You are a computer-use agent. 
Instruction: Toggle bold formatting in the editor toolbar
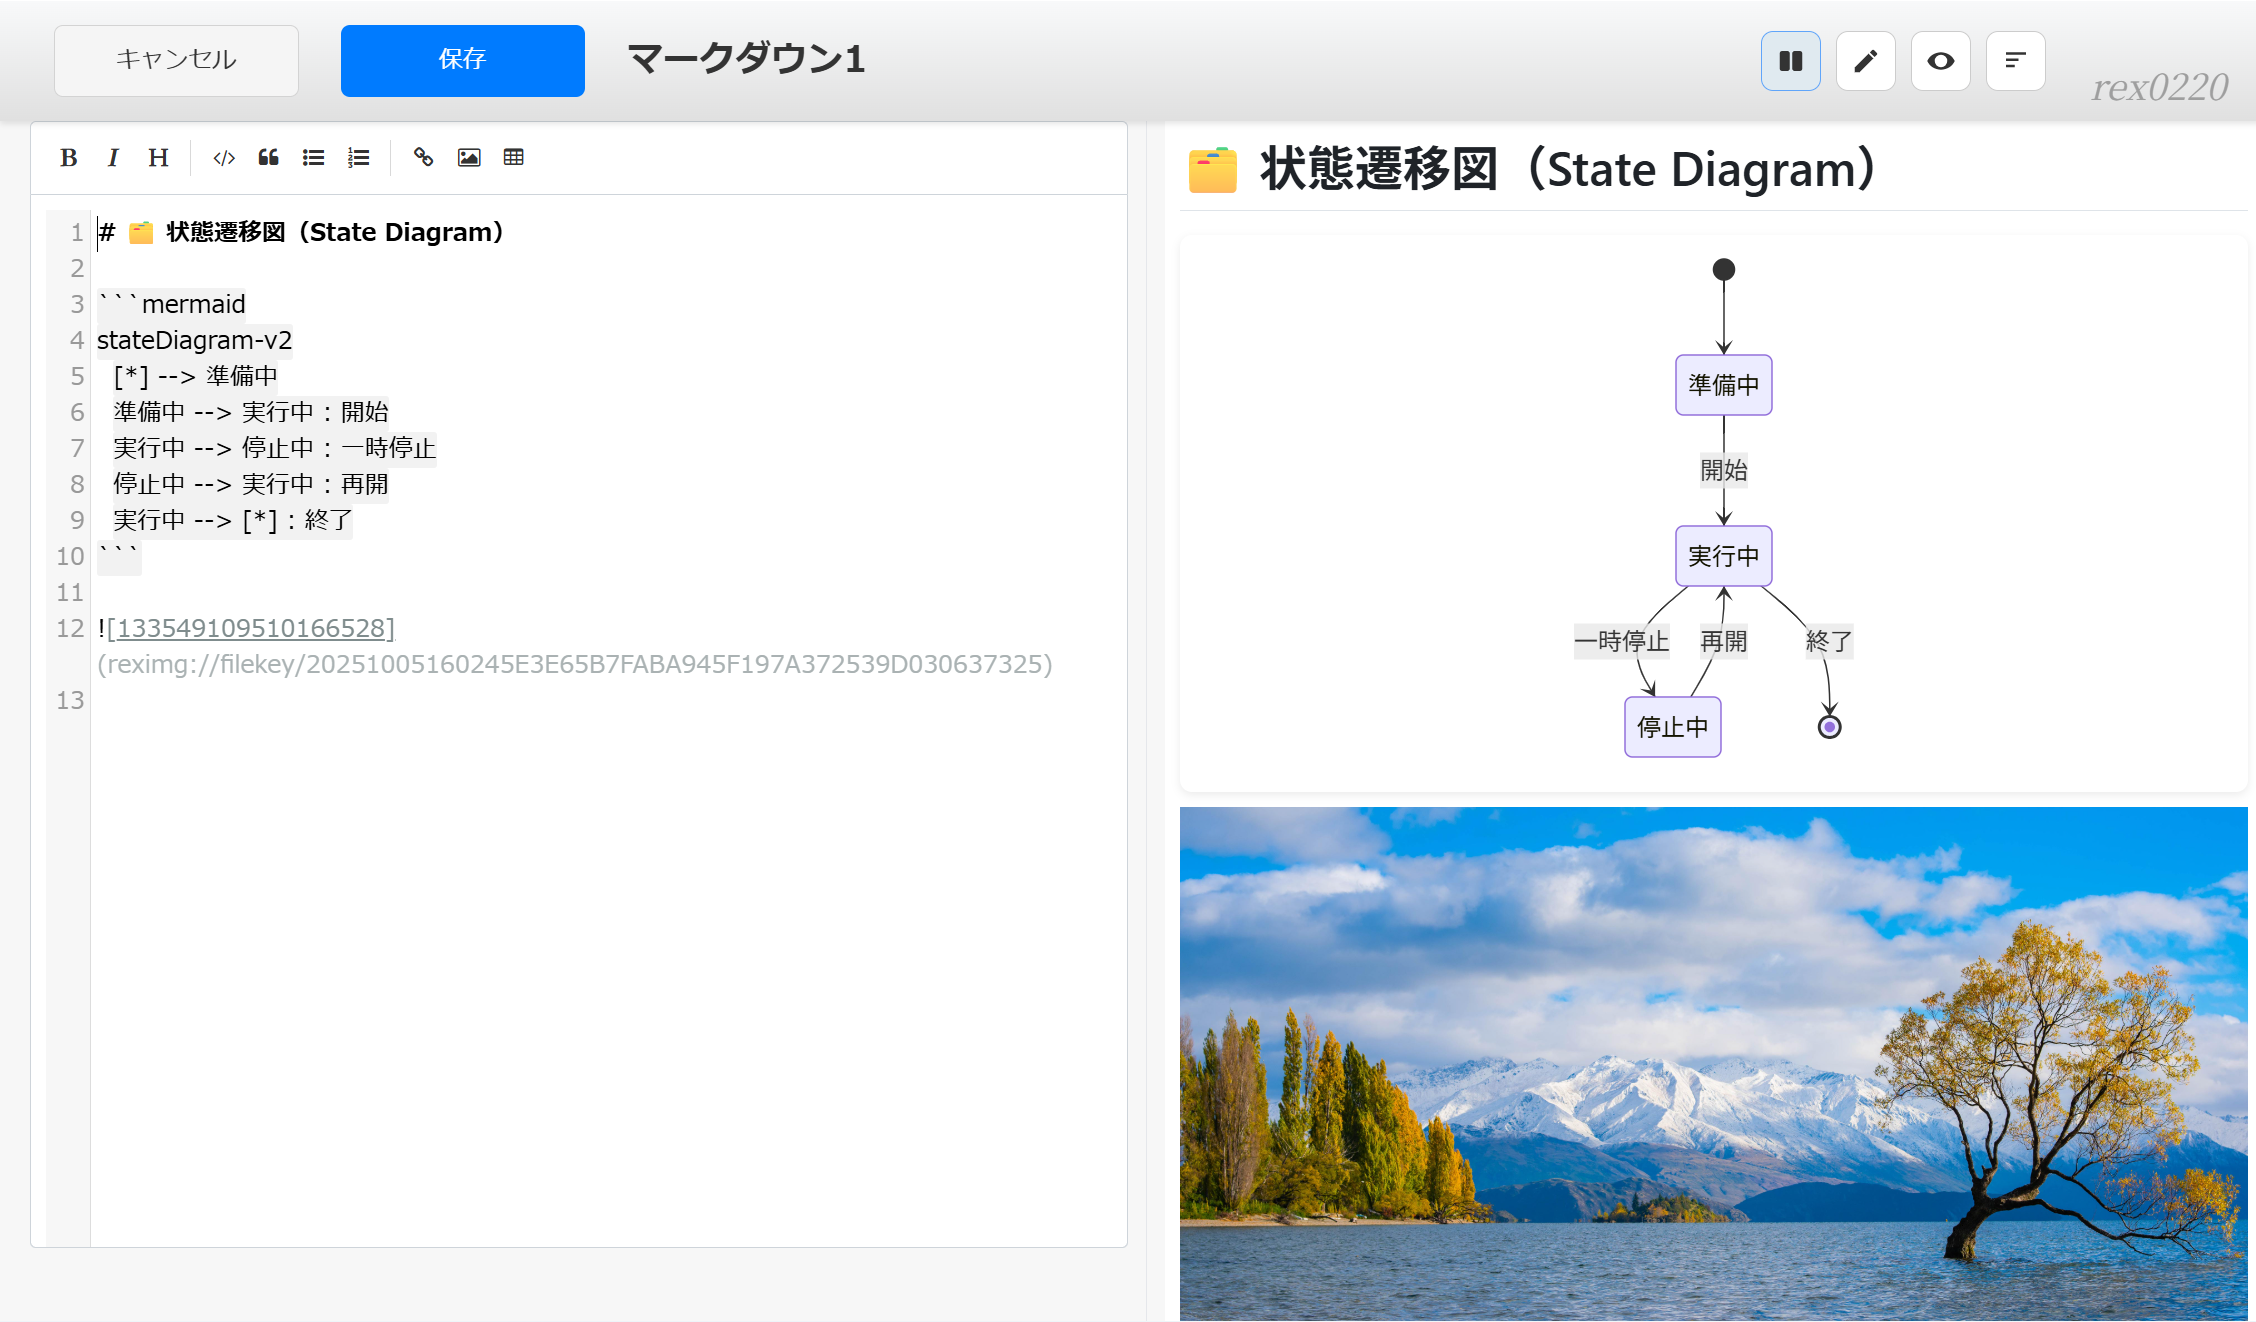(68, 158)
